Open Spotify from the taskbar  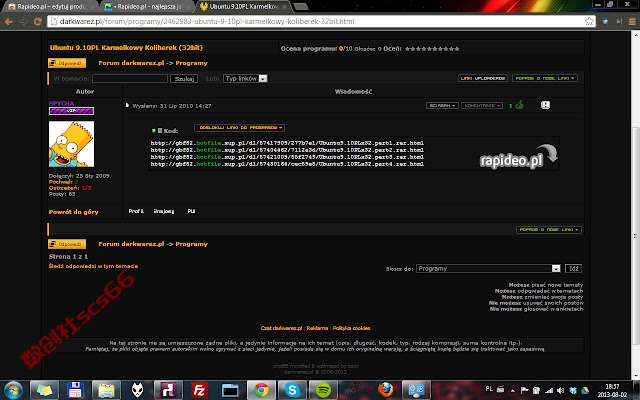pos(323,390)
